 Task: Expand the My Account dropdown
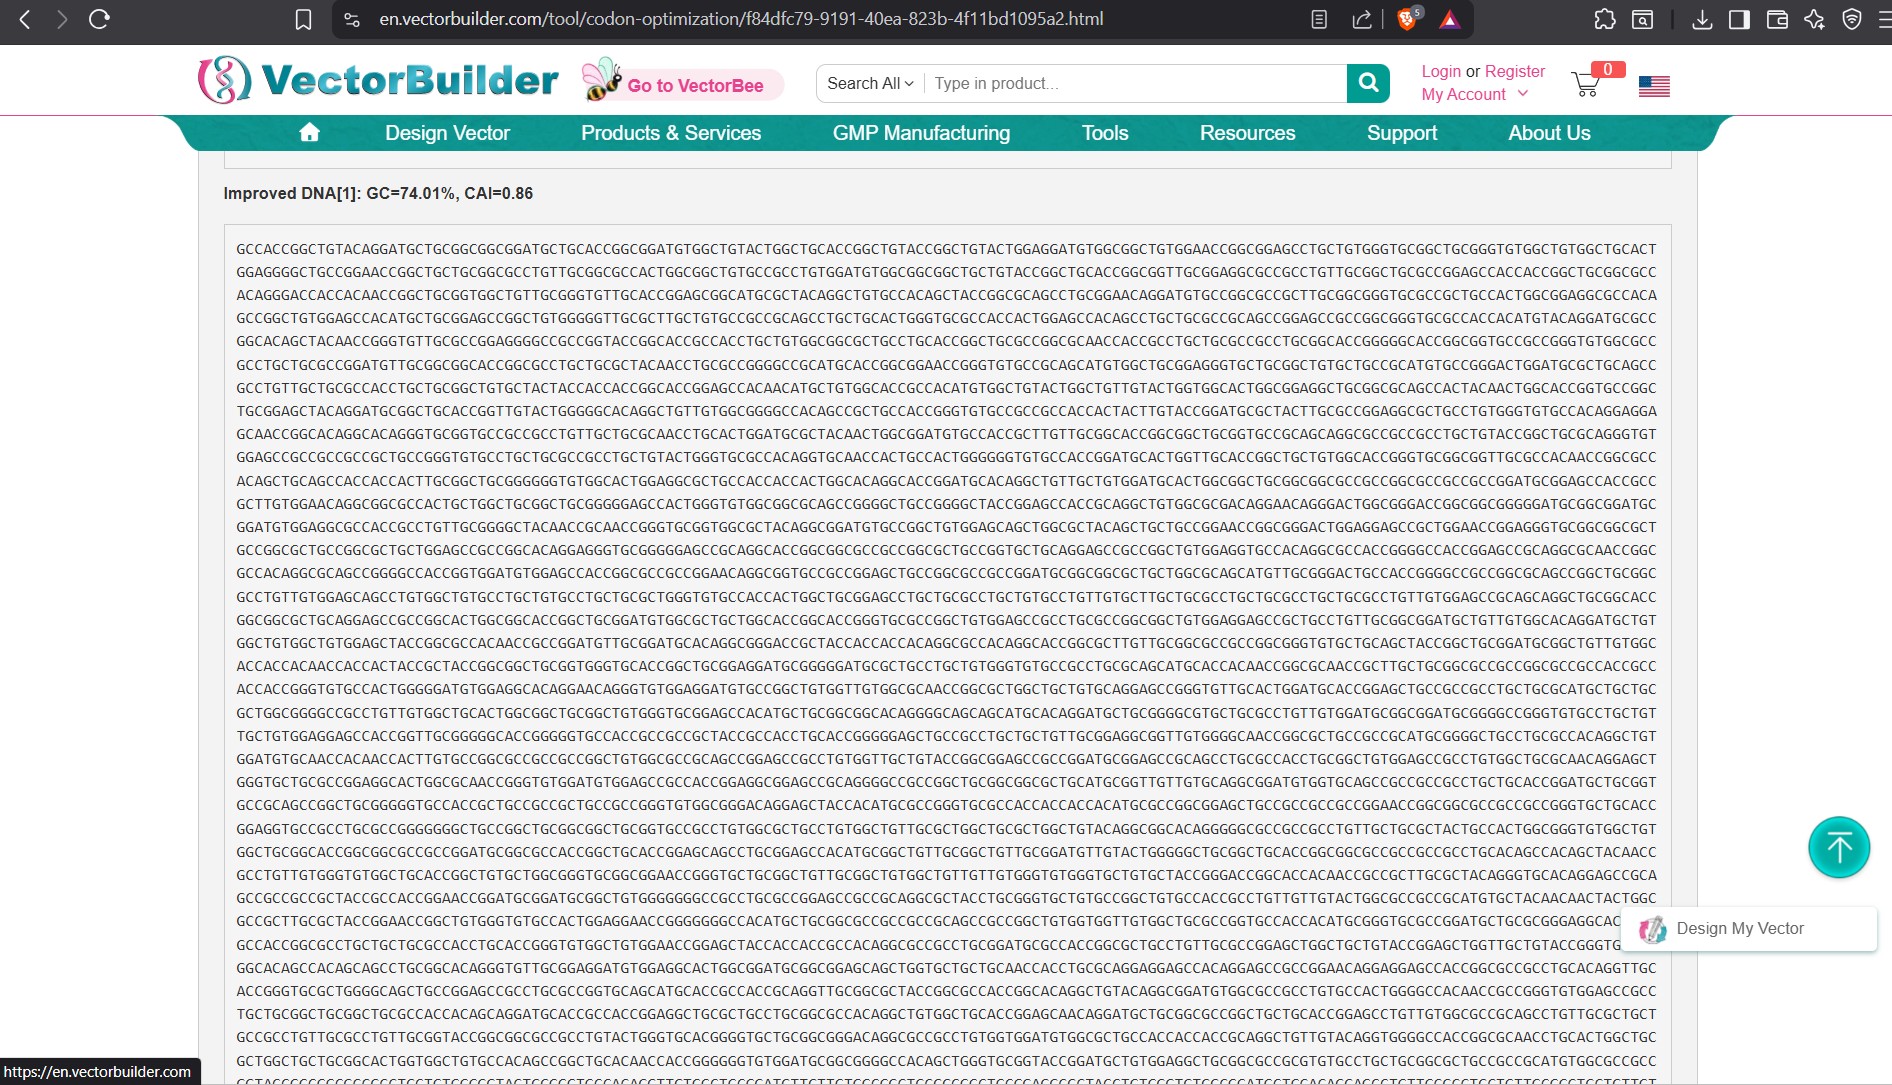coord(1475,94)
